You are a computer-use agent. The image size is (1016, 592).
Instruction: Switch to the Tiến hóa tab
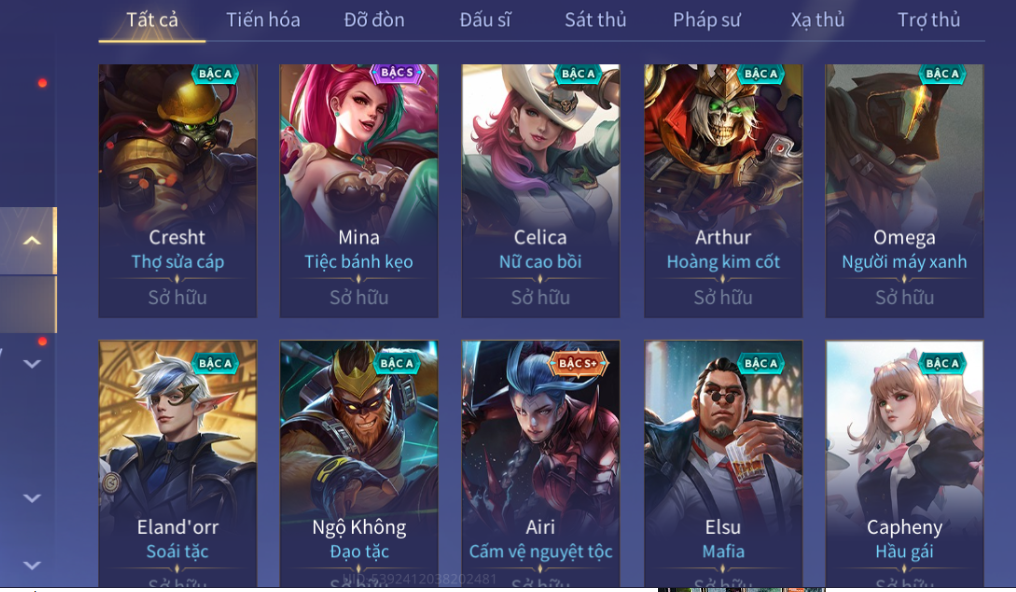[x=263, y=20]
